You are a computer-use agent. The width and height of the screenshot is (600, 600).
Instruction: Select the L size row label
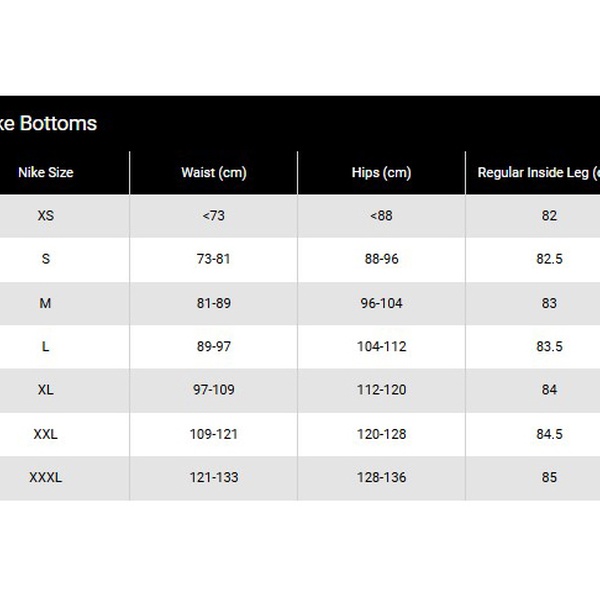46,347
